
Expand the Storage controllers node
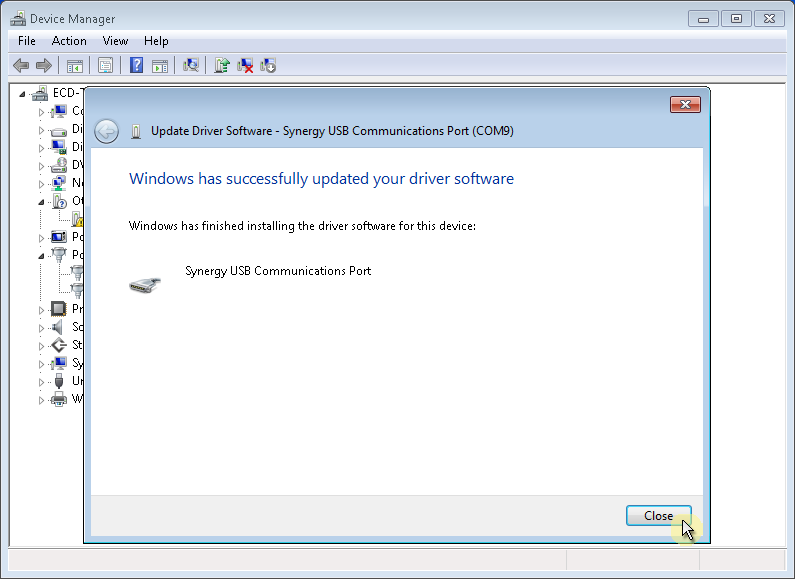(x=41, y=346)
